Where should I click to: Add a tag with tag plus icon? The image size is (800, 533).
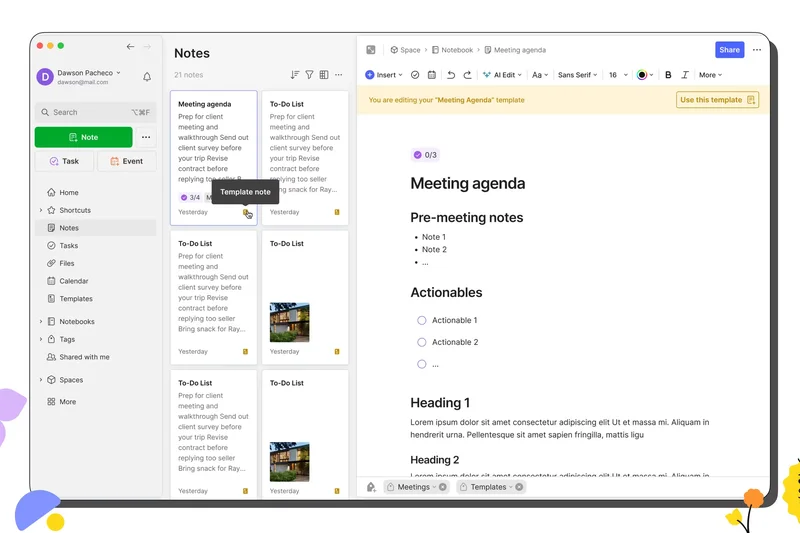click(x=371, y=487)
